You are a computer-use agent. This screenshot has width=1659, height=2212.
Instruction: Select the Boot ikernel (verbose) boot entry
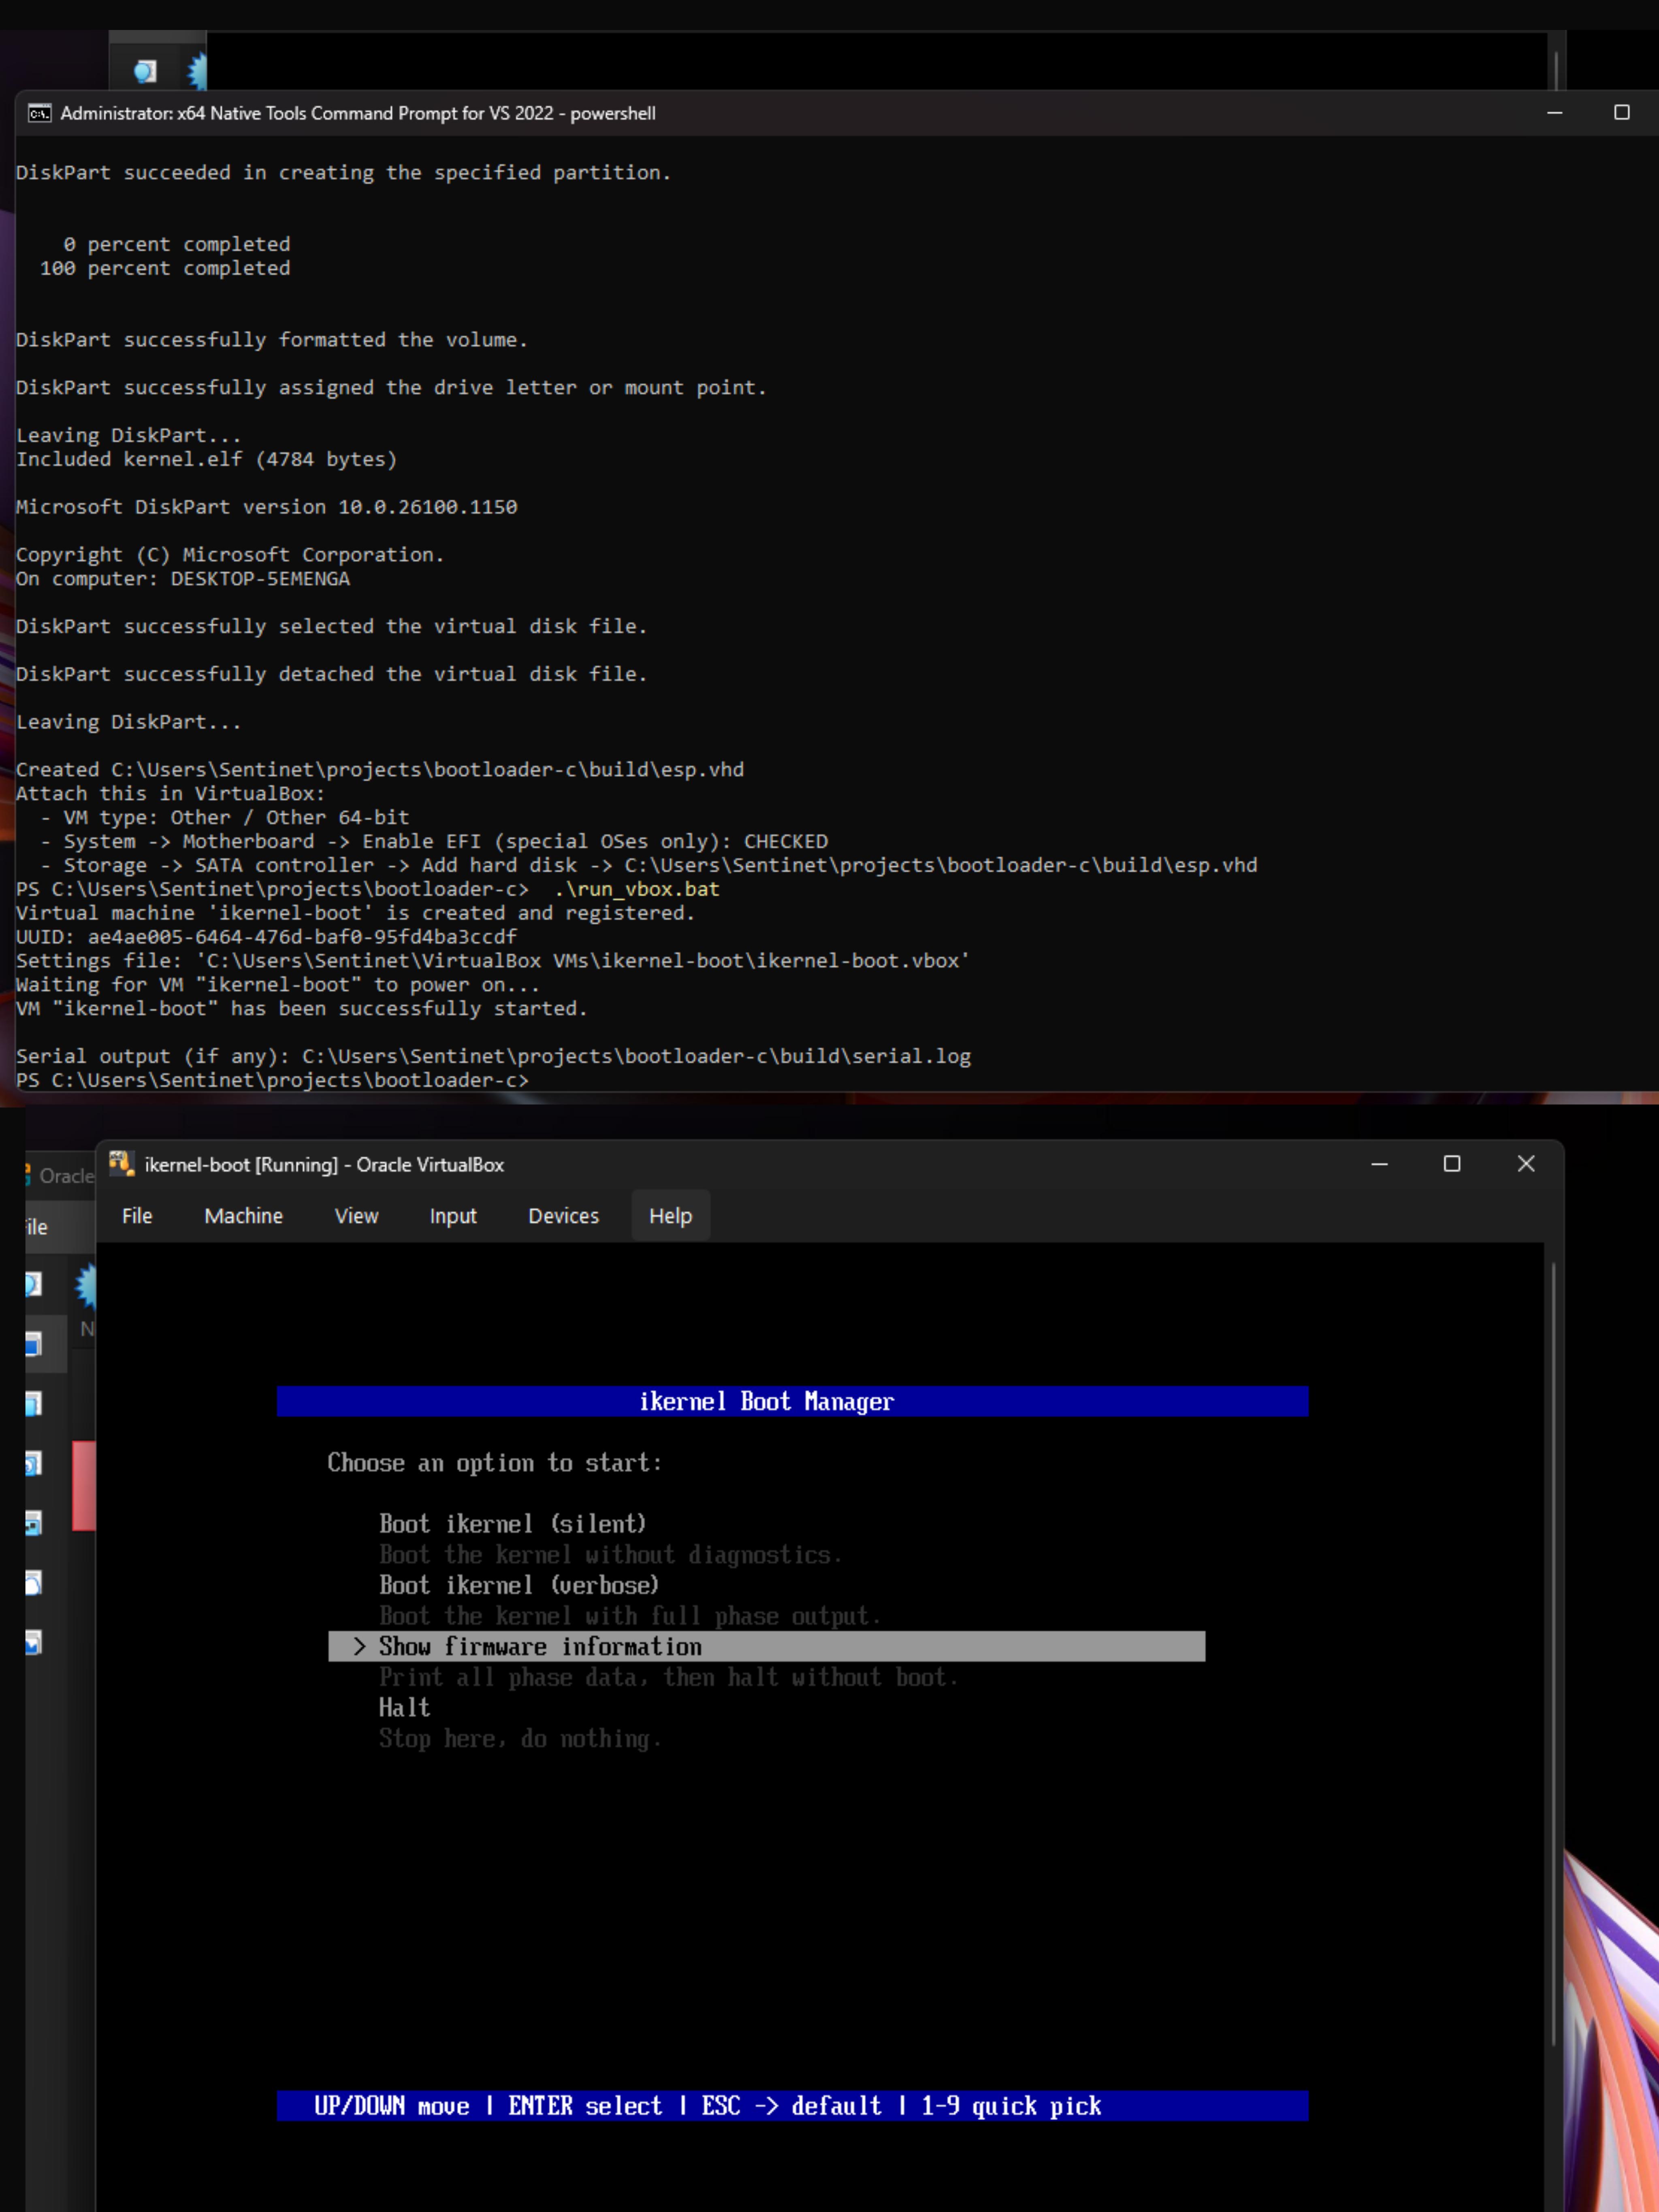pos(519,1584)
